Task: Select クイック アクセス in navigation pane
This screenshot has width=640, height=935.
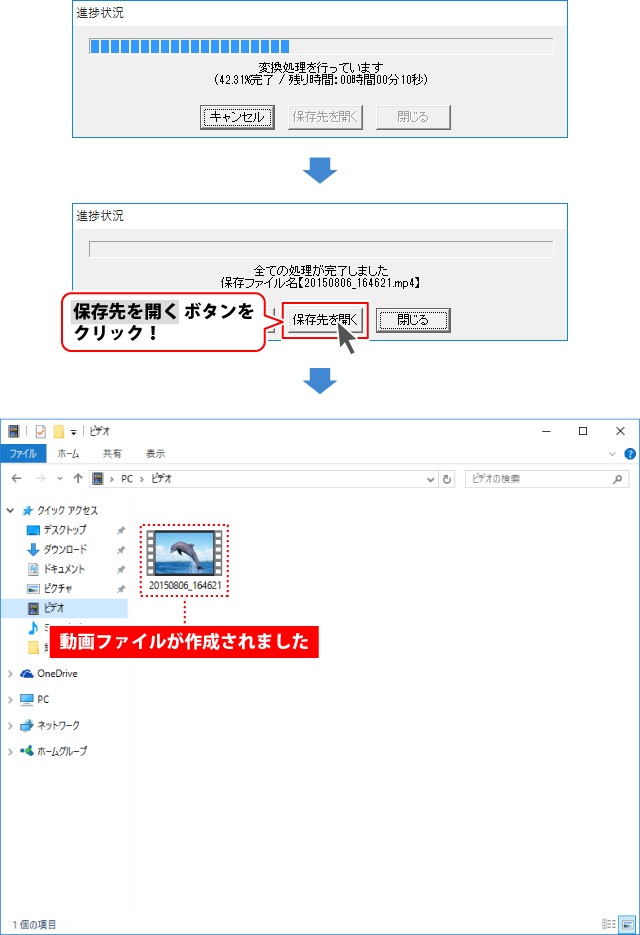Action: point(67,510)
